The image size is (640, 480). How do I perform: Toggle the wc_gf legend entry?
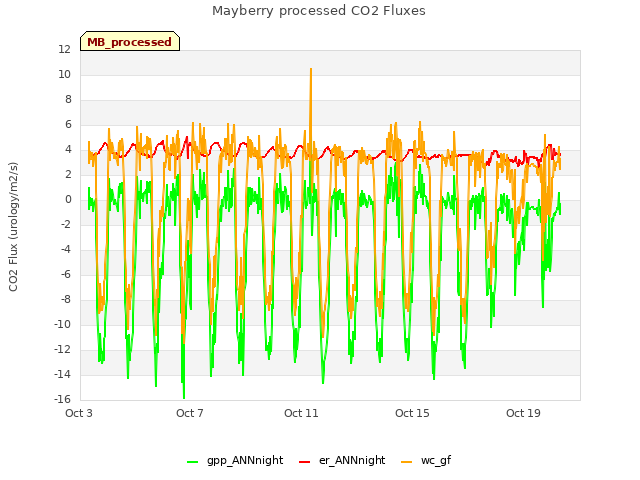pyautogui.click(x=426, y=460)
